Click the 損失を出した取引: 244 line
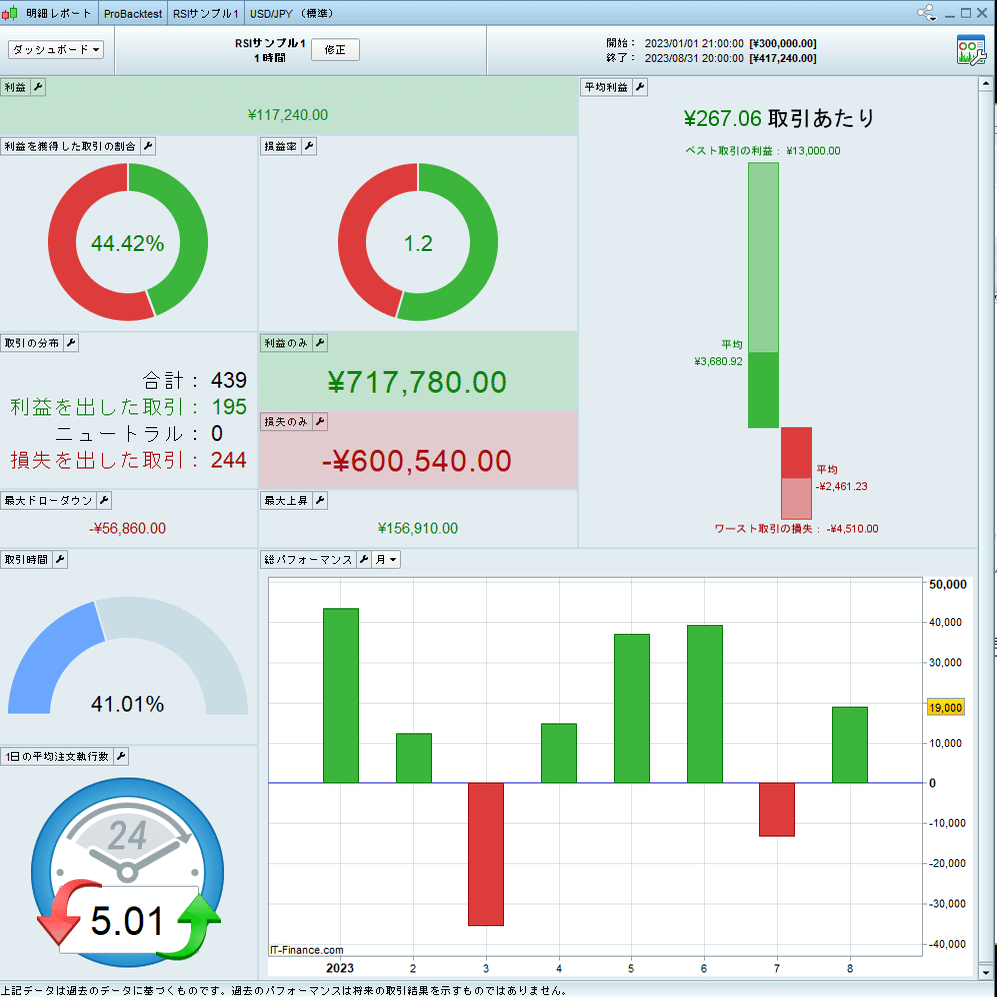Screen dimensions: 997x997 (x=128, y=460)
